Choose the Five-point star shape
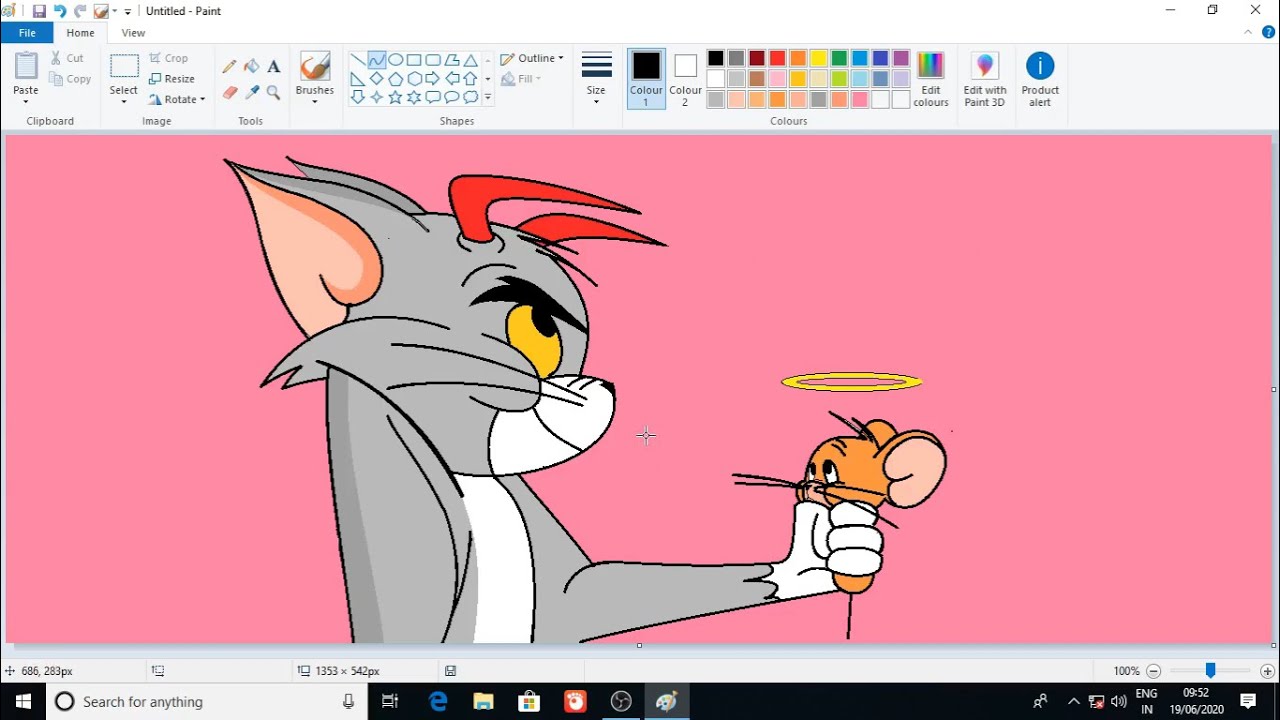1280x720 pixels. click(395, 97)
